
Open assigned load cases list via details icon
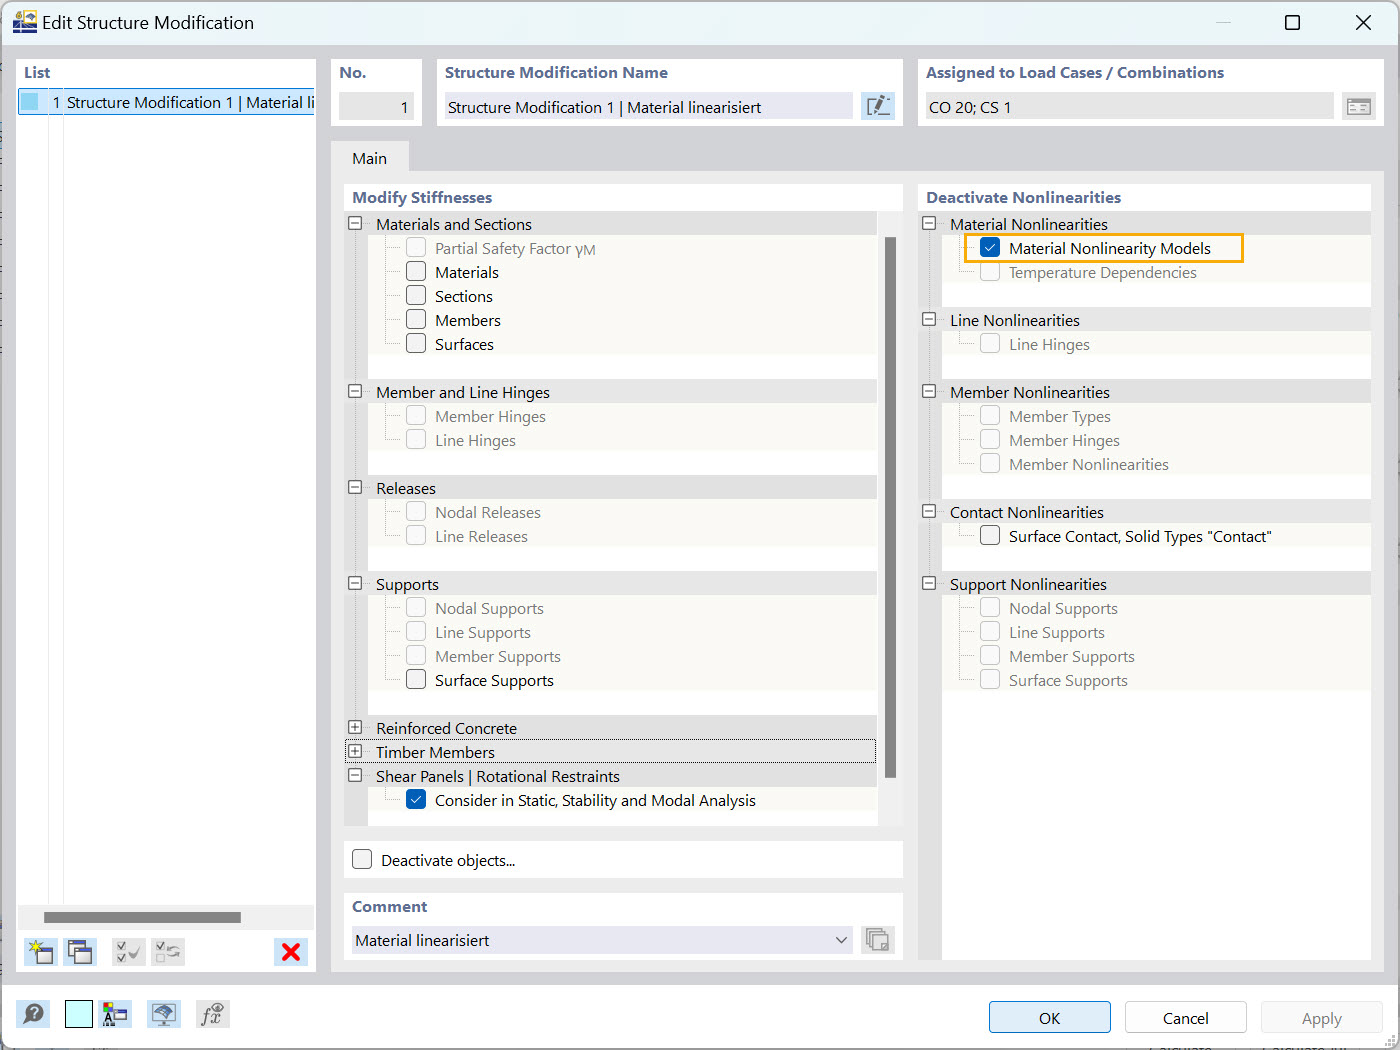tap(1358, 104)
